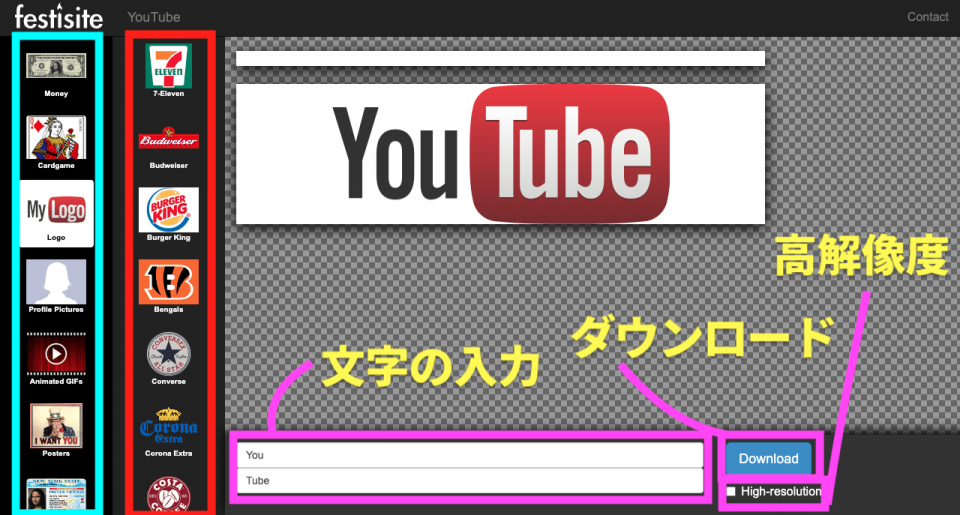Choose the Converse logo template
Screen dimensions: 960x515
click(168, 353)
